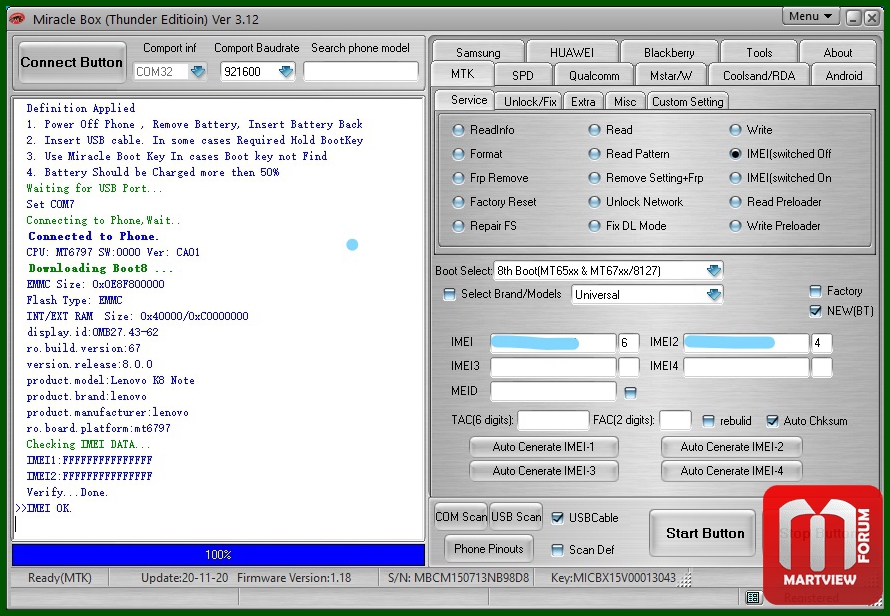Switch to the HUAWEI tab
Screen dimensions: 890x616
572,52
